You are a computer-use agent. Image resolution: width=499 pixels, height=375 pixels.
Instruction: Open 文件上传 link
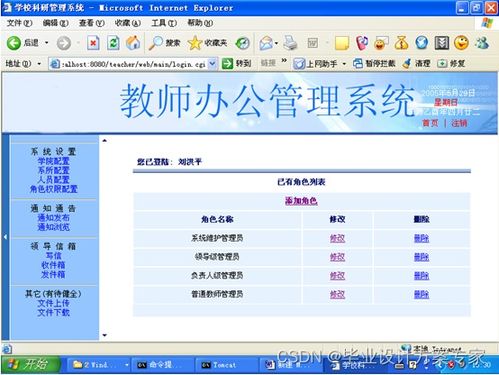point(53,303)
